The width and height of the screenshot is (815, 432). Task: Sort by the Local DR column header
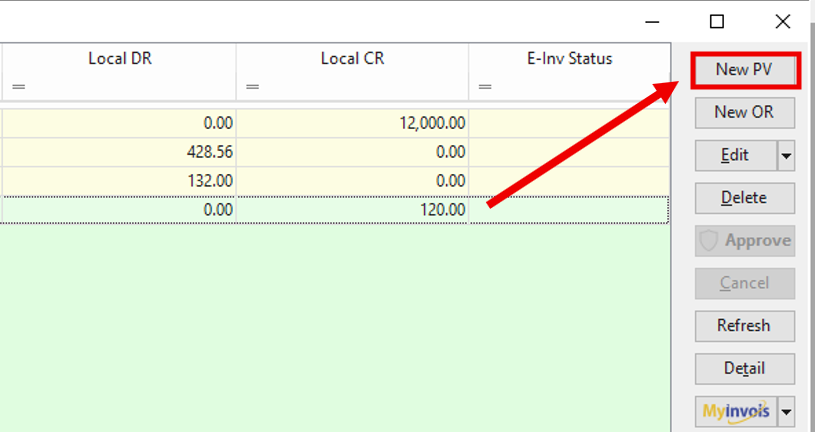click(119, 59)
